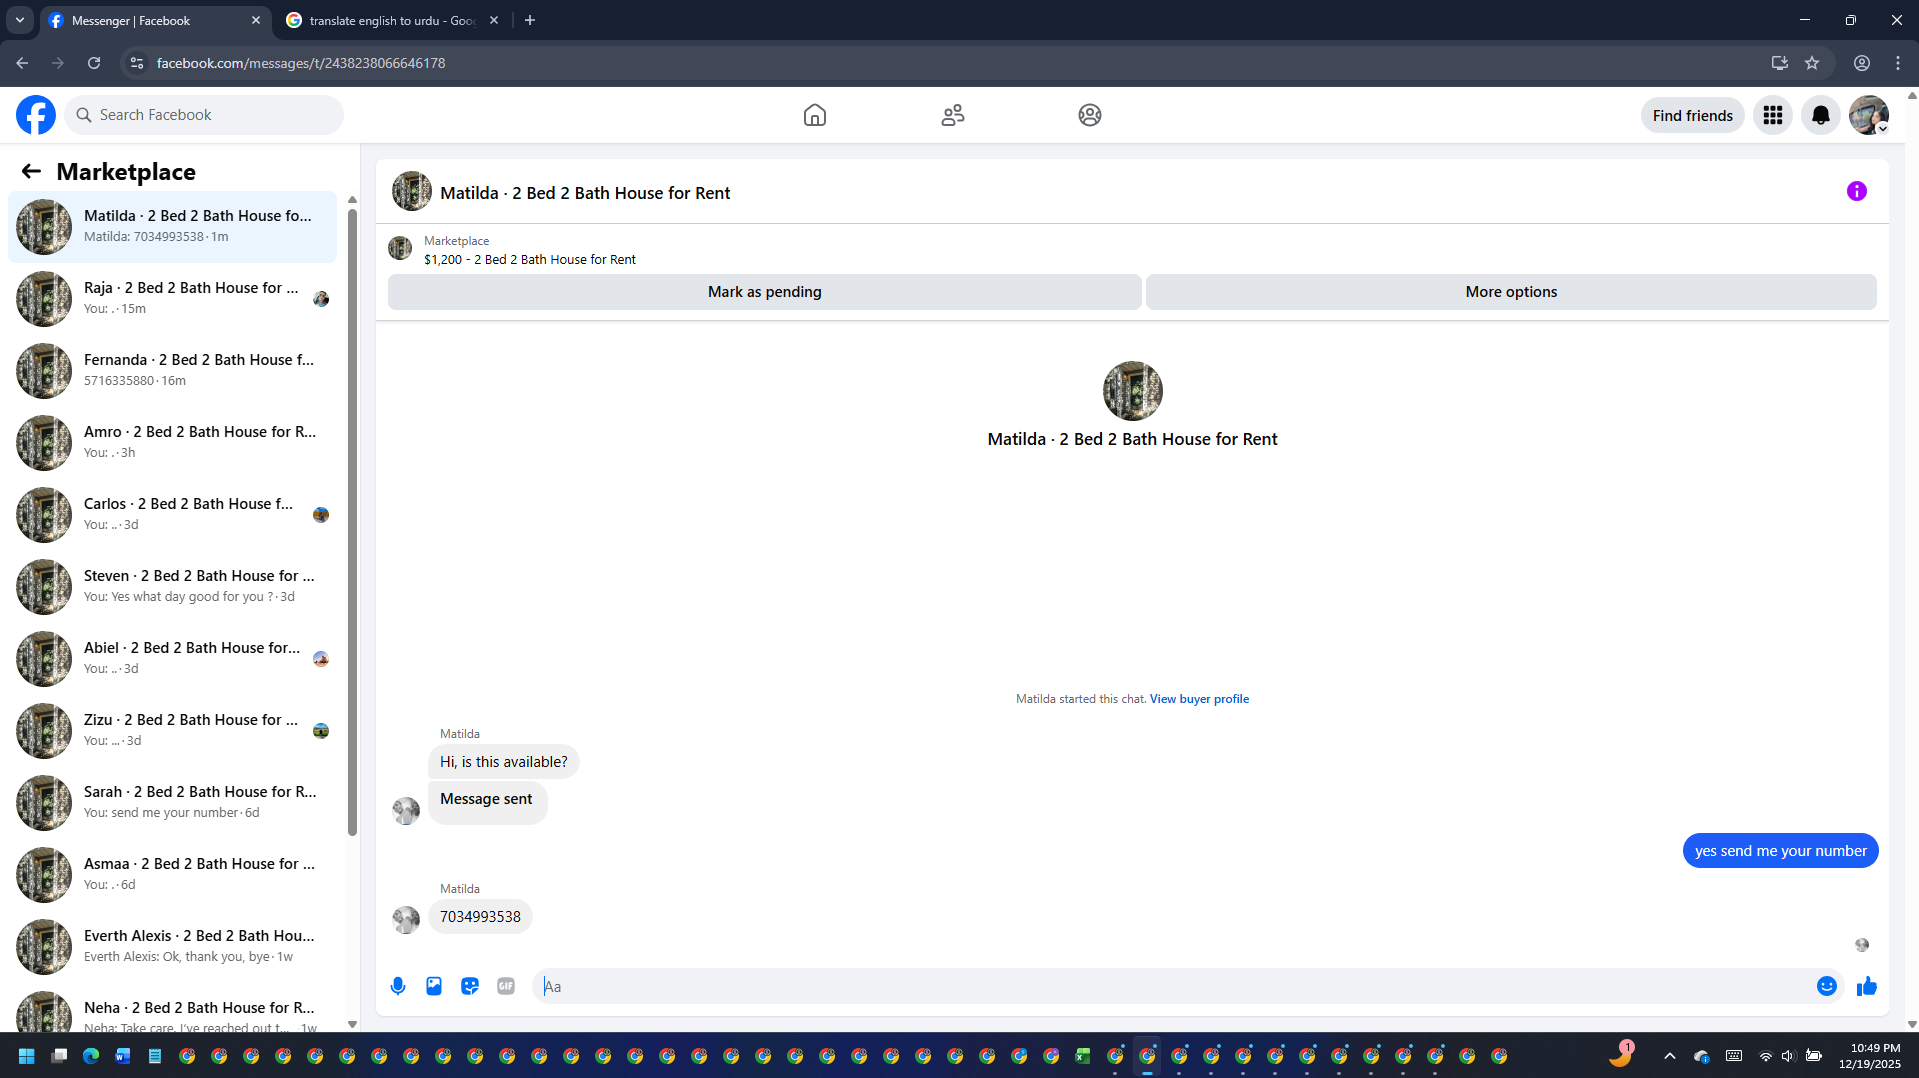Viewport: 1919px width, 1078px height.
Task: Click the Mark as pending button
Action: (x=764, y=292)
